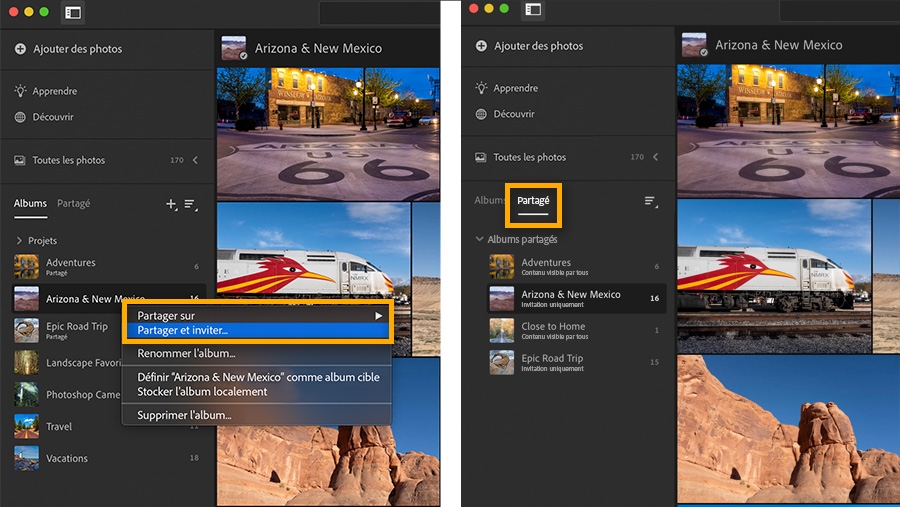Screen dimensions: 900x507
Task: Choose Renommer l'album... from the context menu
Action: [x=257, y=353]
